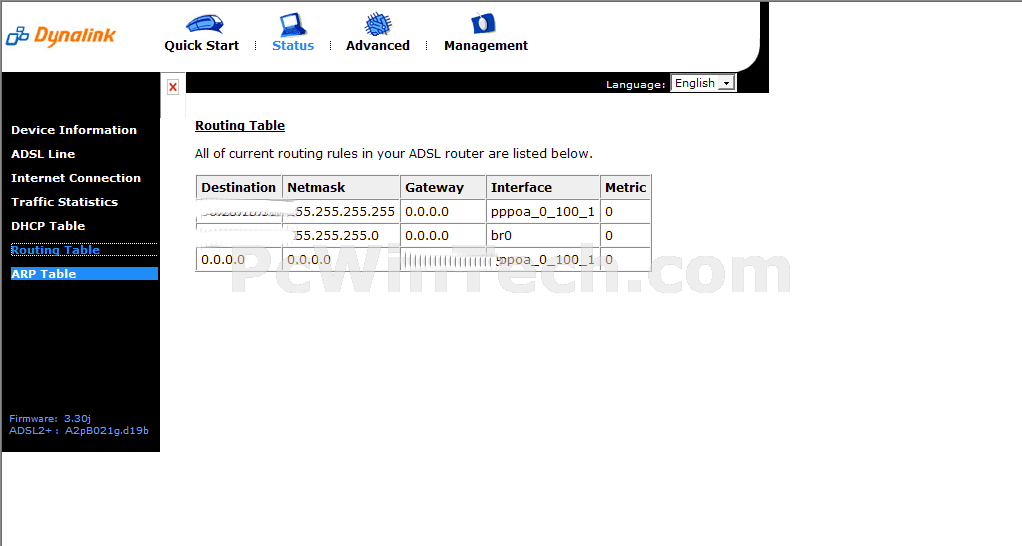View the Internet Connection page
This screenshot has width=1022, height=546.
click(x=76, y=178)
